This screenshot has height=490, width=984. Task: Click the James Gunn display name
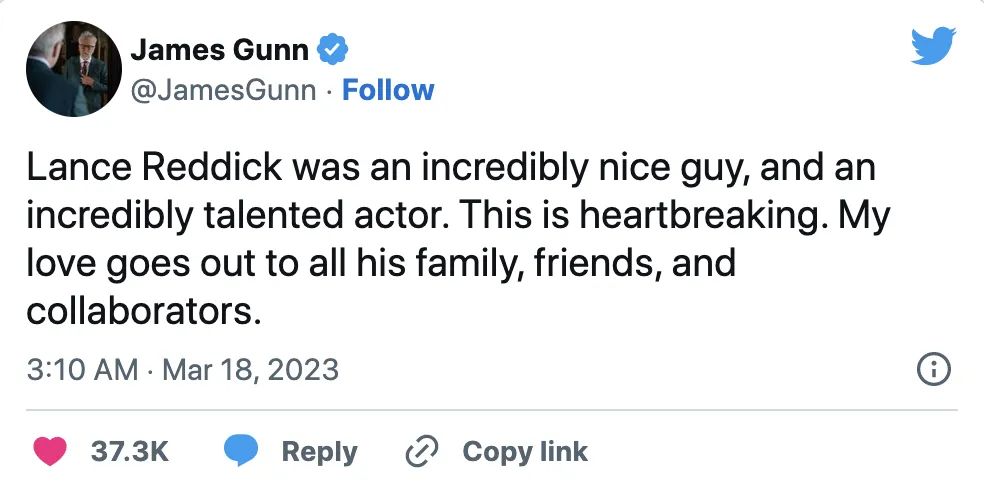pos(220,51)
